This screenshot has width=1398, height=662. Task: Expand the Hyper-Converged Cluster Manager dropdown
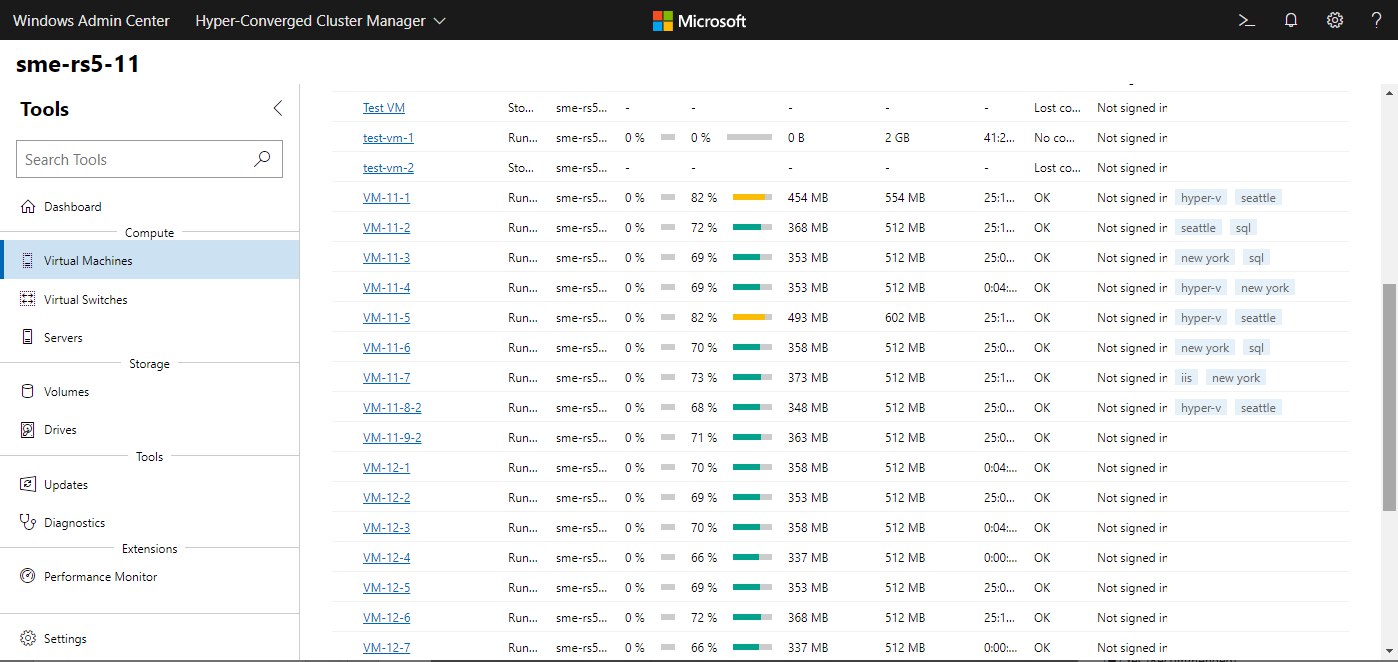(441, 21)
